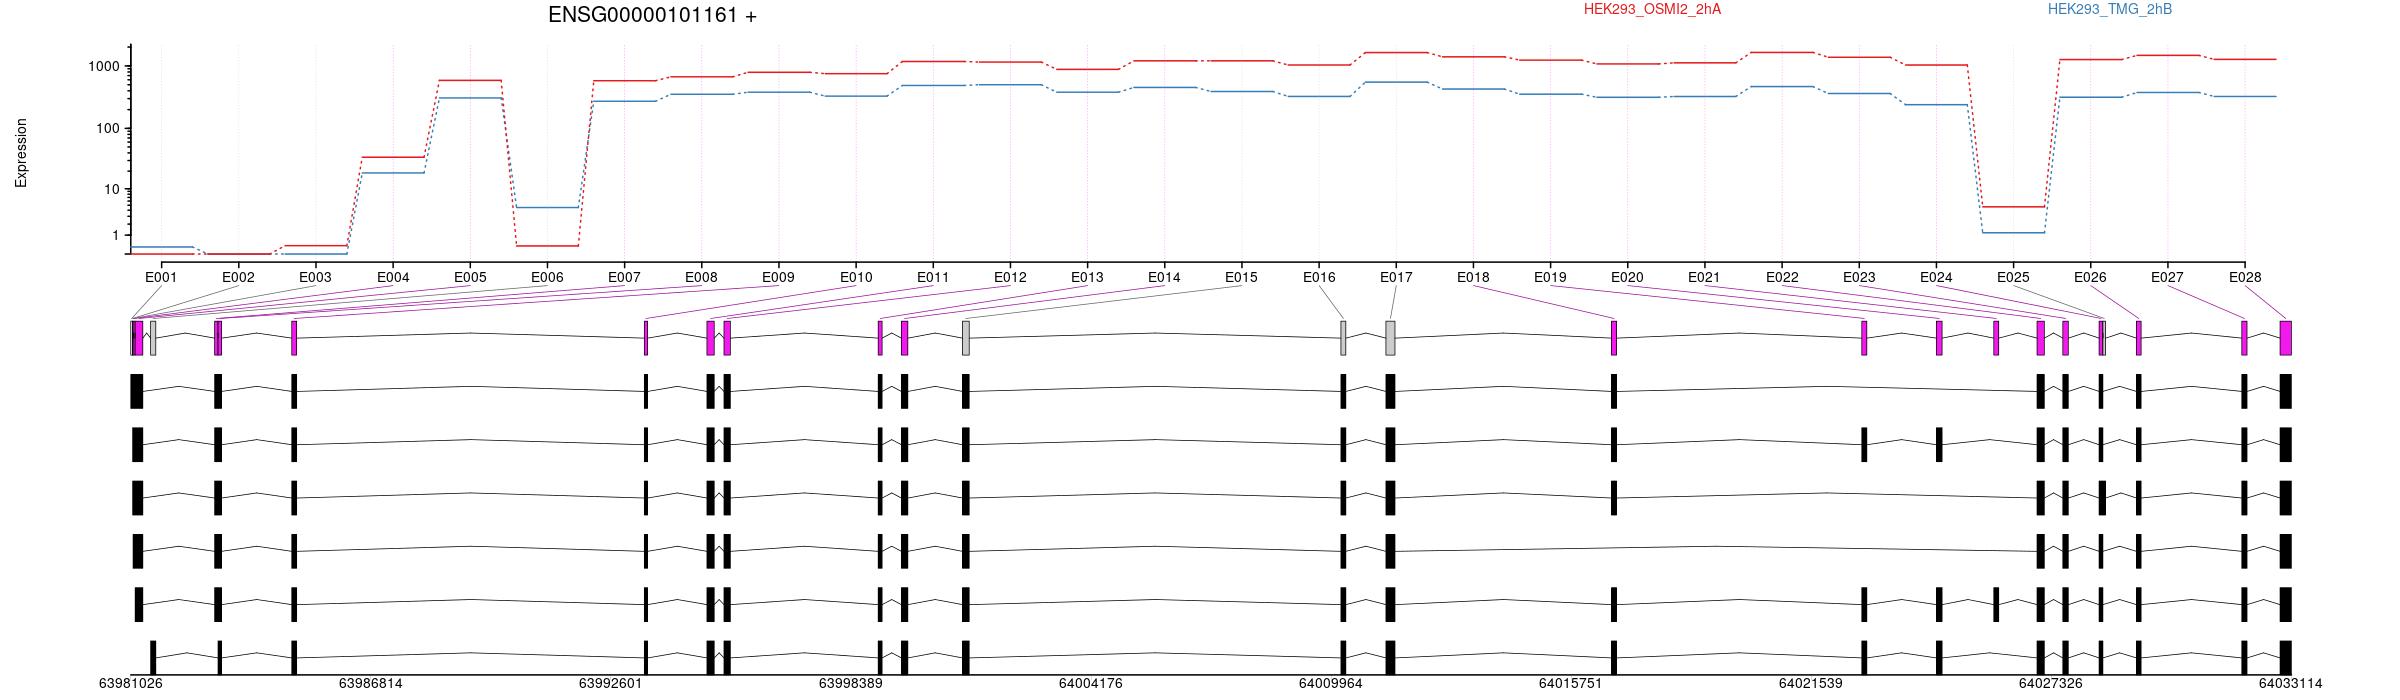Click the E016 exon label

[1319, 277]
